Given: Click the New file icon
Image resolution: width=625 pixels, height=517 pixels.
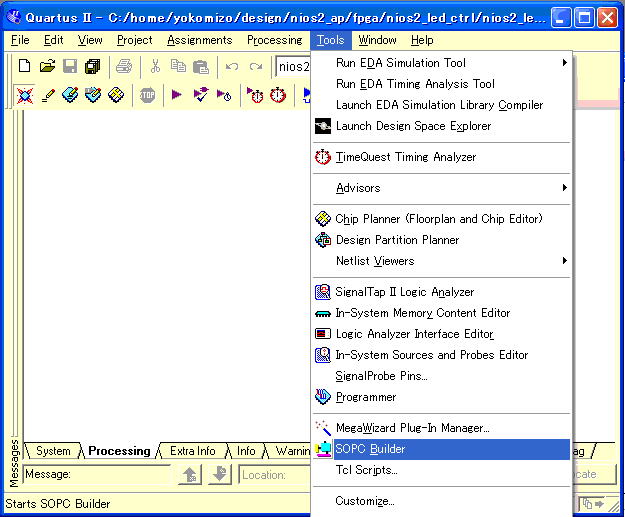Looking at the screenshot, I should pos(24,66).
